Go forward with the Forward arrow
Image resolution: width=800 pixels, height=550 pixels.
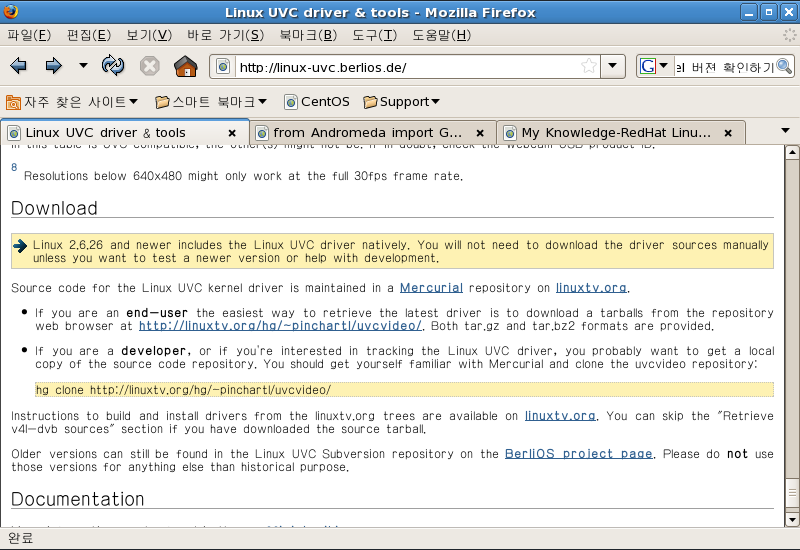point(54,66)
